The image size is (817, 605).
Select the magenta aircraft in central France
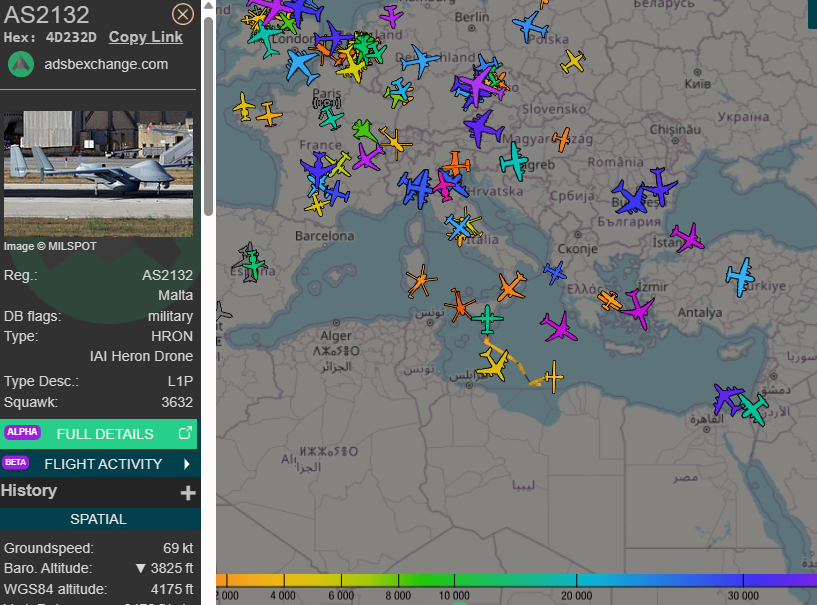[x=368, y=157]
